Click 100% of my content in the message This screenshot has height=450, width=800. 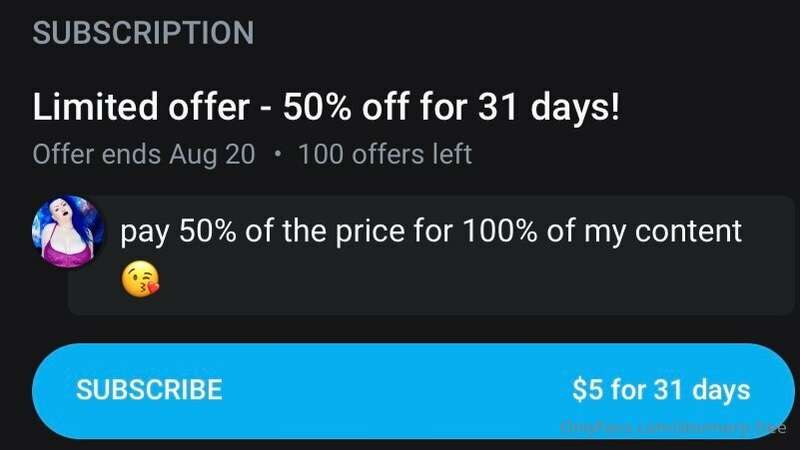click(x=602, y=231)
